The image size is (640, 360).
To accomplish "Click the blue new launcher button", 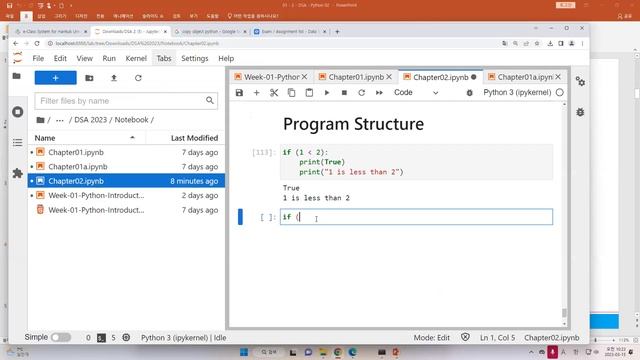I will coord(56,78).
